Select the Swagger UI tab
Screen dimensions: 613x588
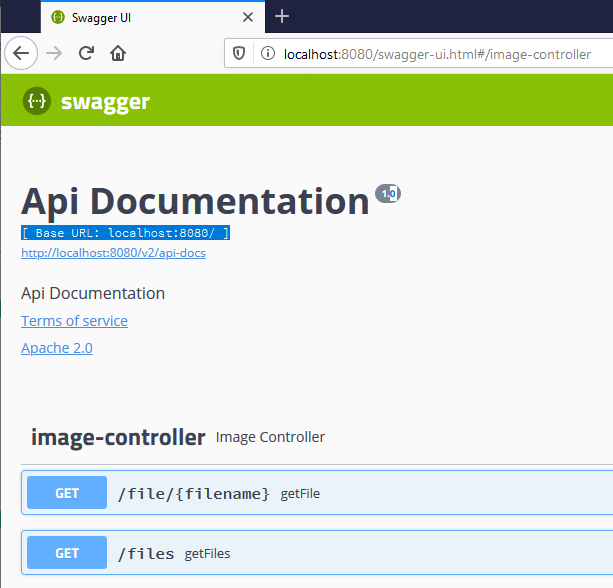pos(152,17)
